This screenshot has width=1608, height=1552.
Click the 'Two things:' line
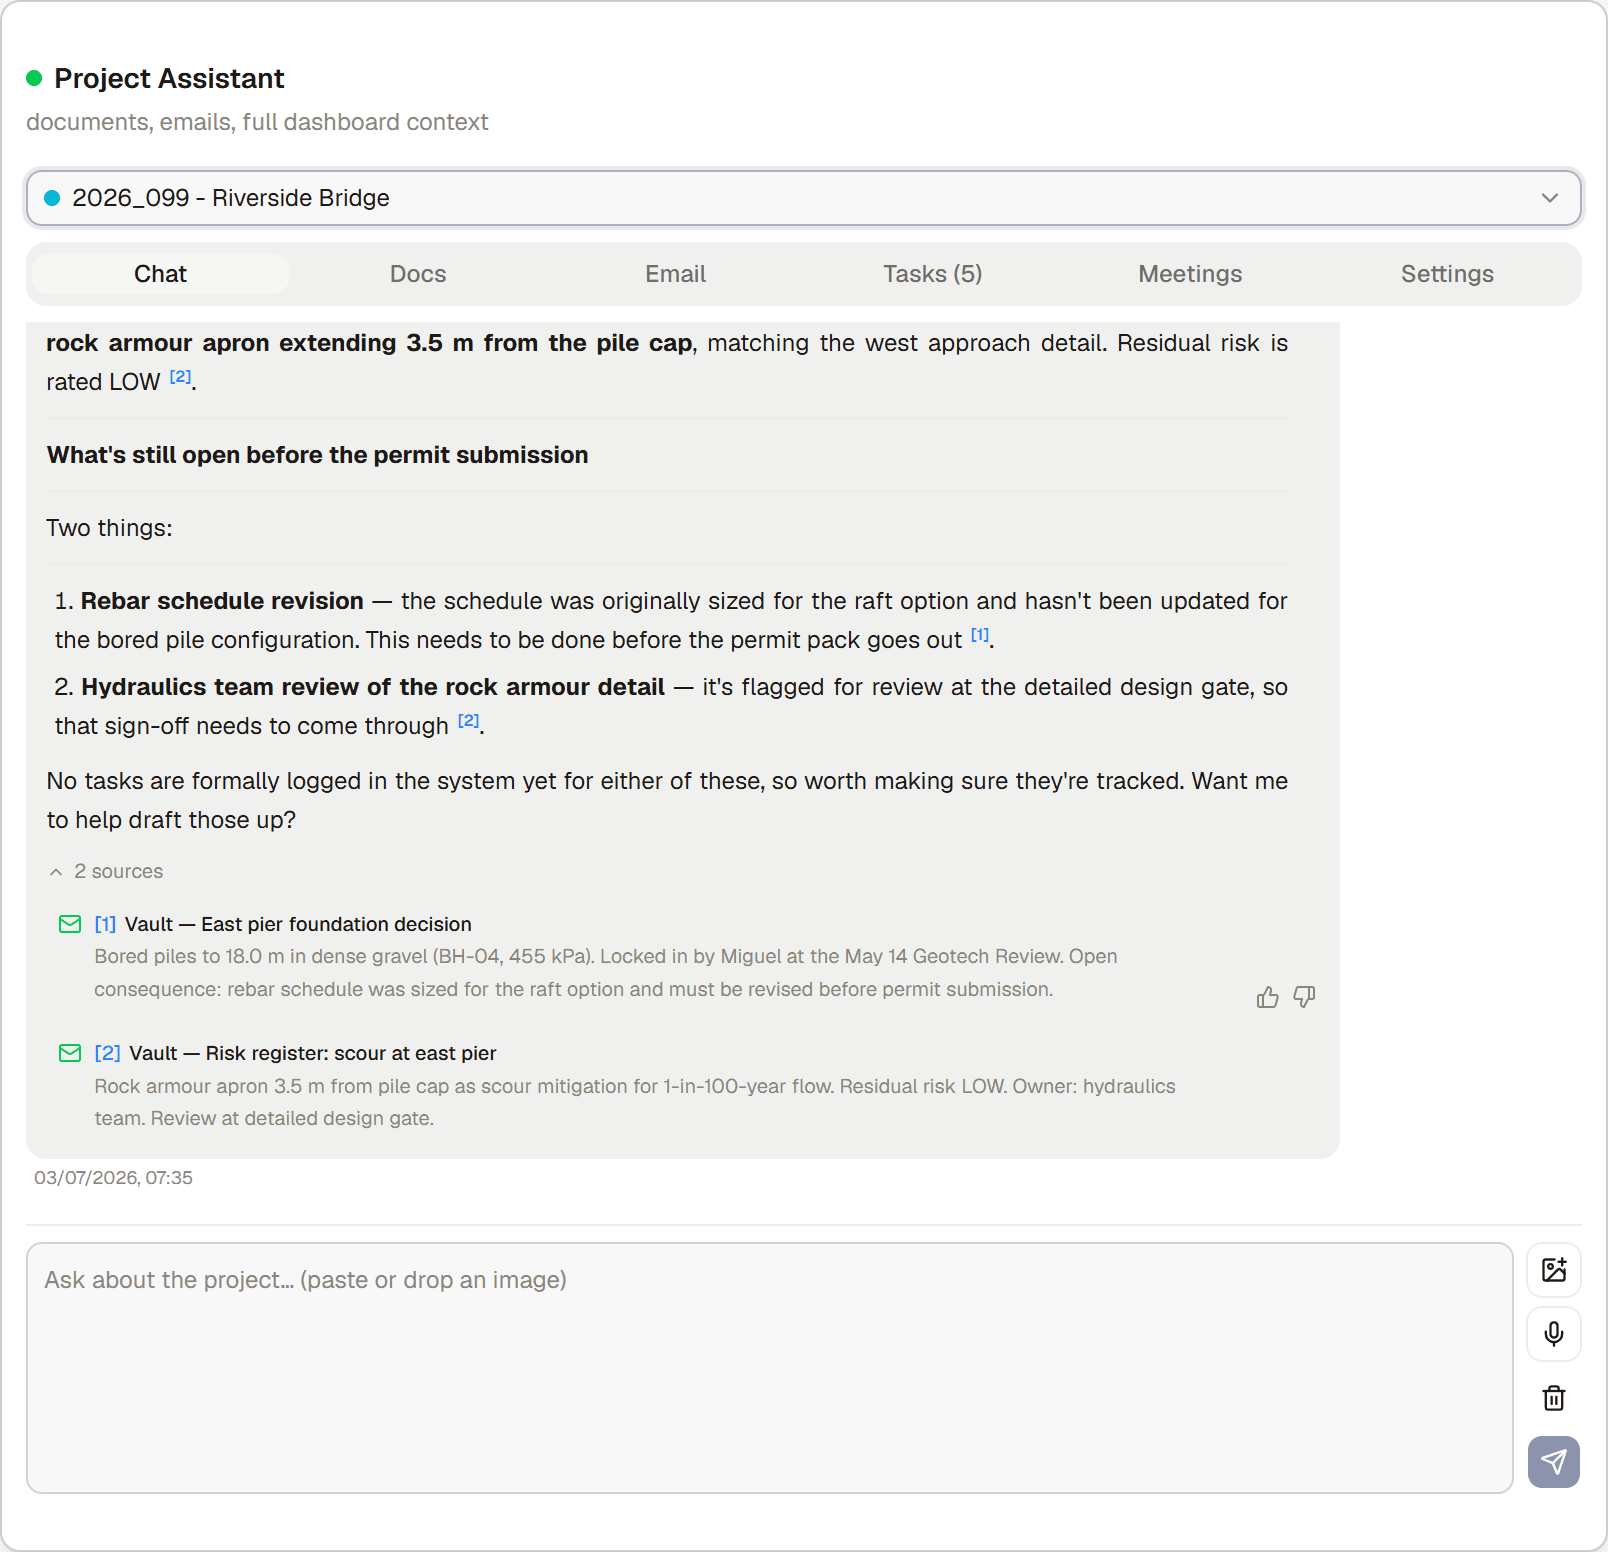click(x=109, y=528)
